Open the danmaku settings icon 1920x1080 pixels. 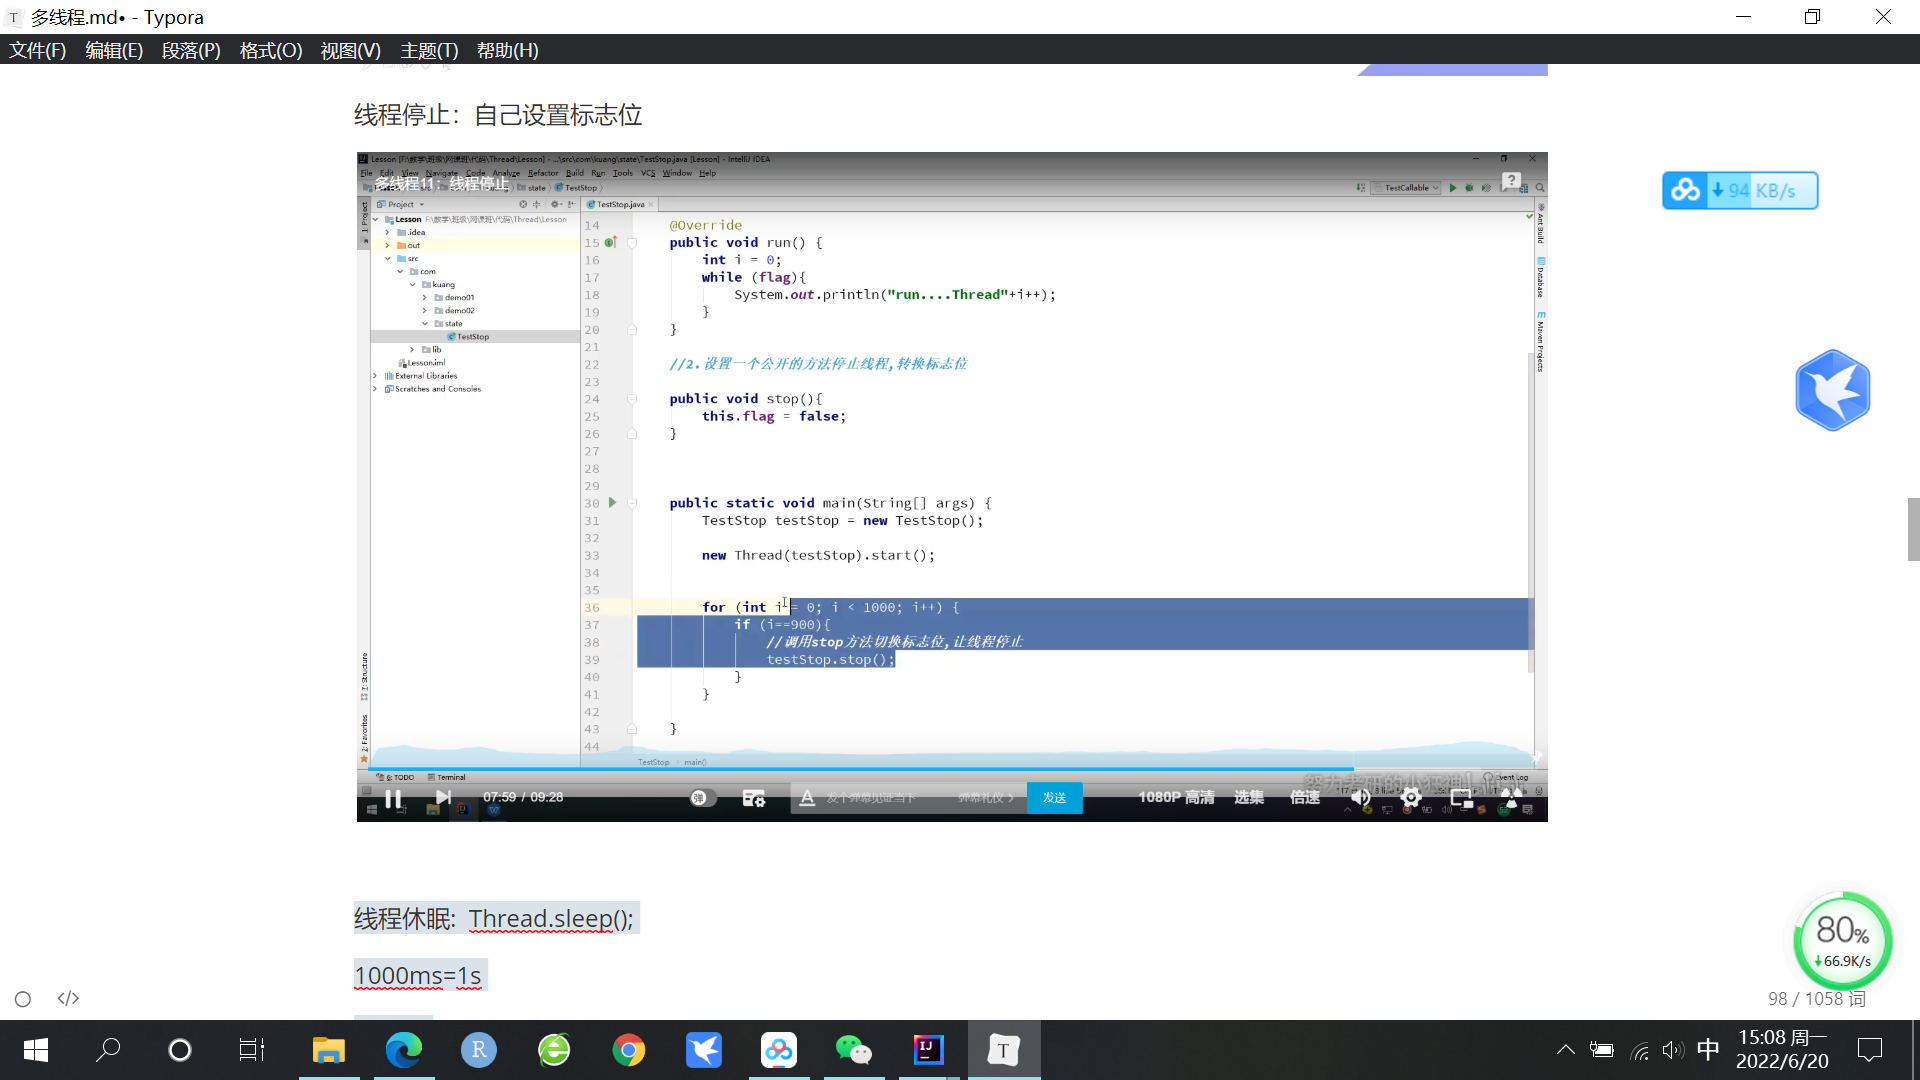753,798
